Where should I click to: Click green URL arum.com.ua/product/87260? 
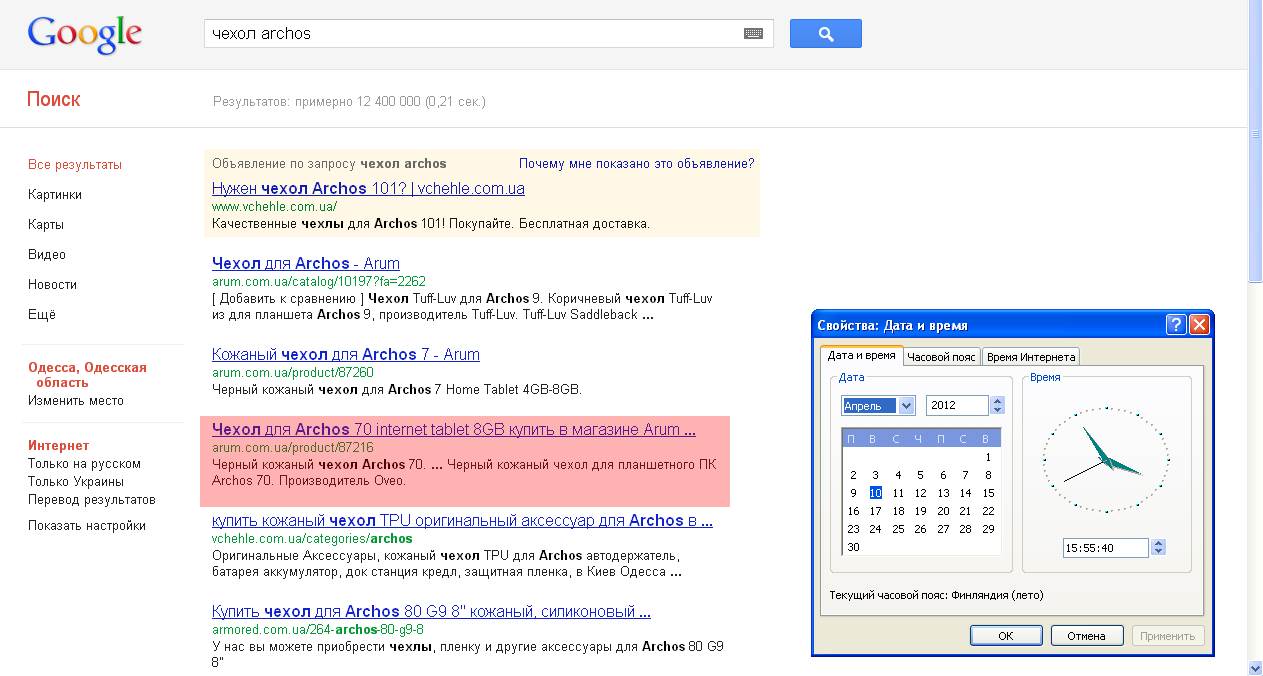292,372
